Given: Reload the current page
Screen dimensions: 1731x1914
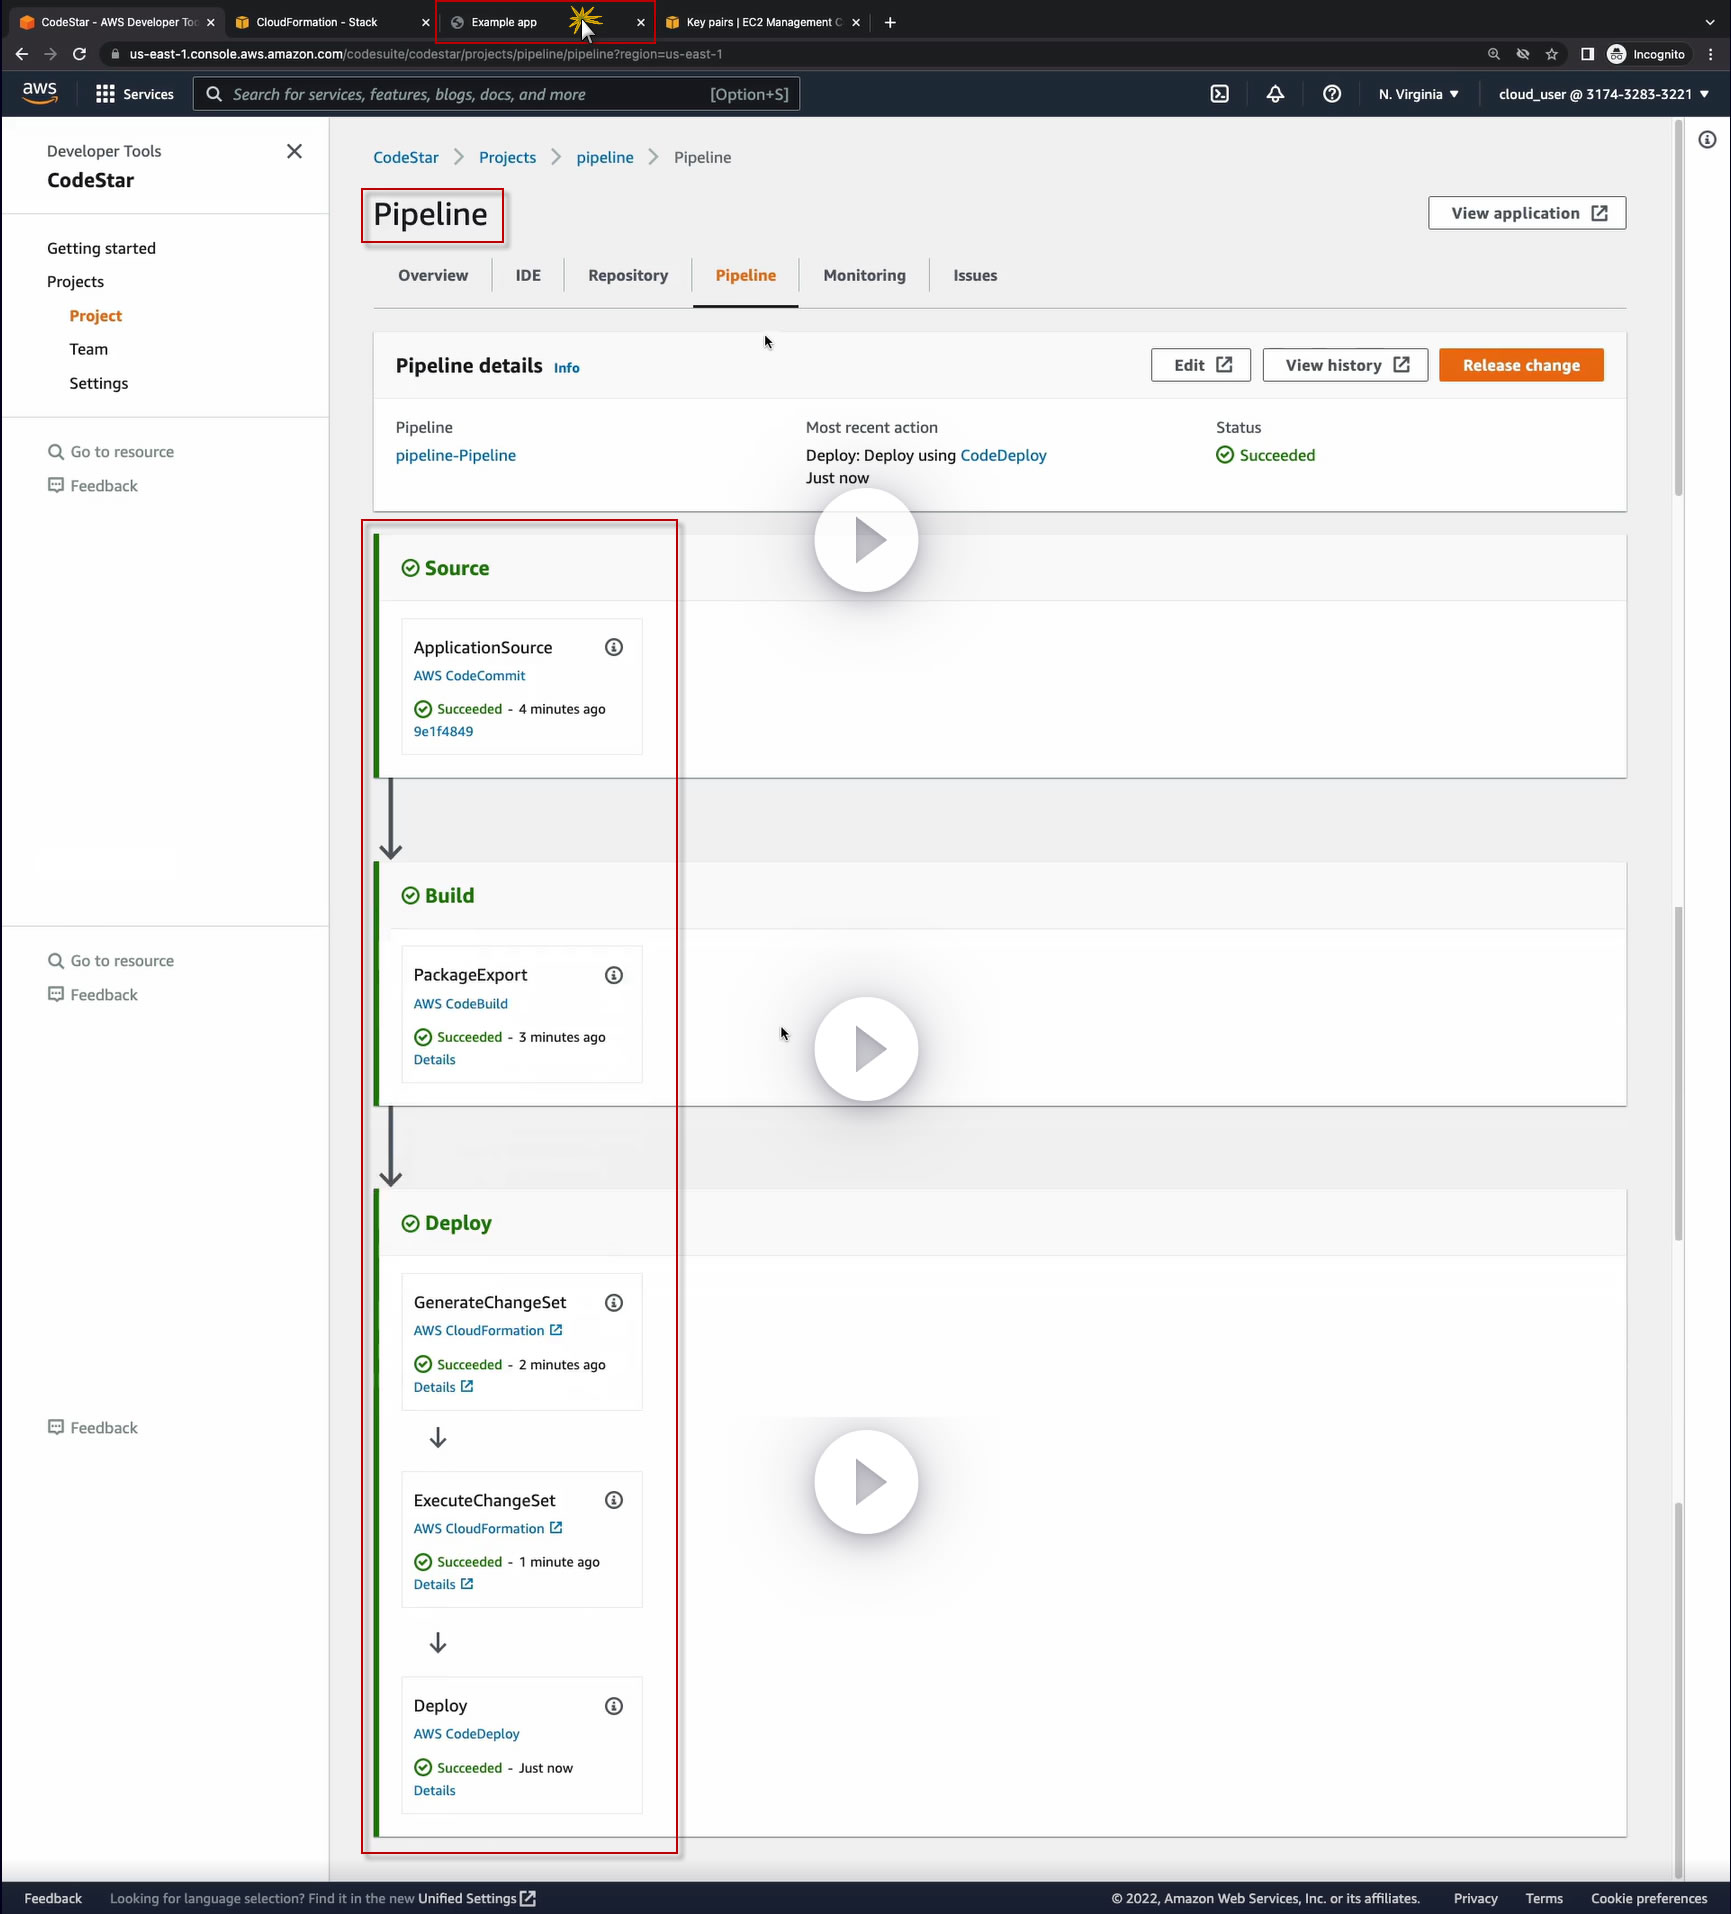Looking at the screenshot, I should 79,54.
